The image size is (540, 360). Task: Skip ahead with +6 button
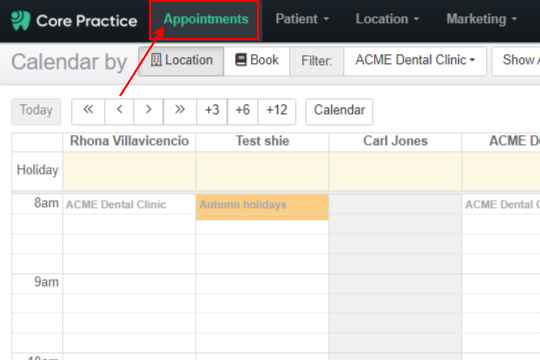(242, 111)
